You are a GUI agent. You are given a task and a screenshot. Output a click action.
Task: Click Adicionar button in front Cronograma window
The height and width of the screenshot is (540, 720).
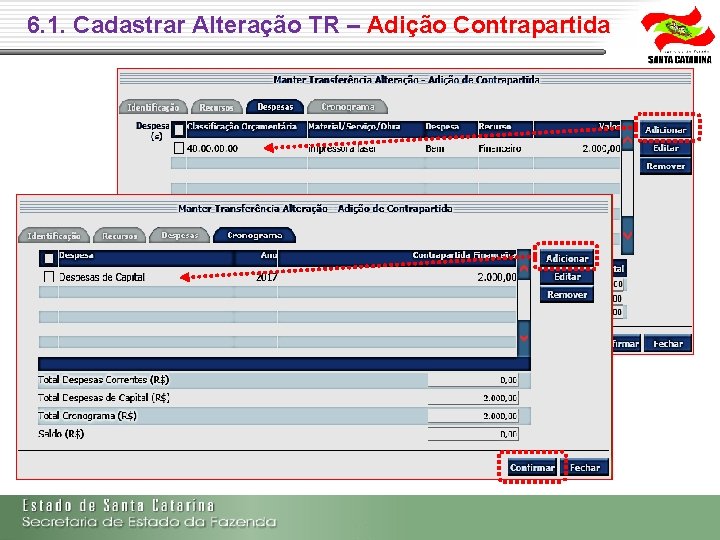coord(567,259)
